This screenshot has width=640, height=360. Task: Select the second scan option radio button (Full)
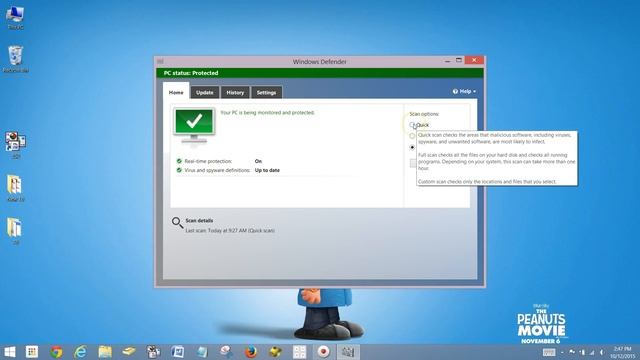[x=412, y=136]
